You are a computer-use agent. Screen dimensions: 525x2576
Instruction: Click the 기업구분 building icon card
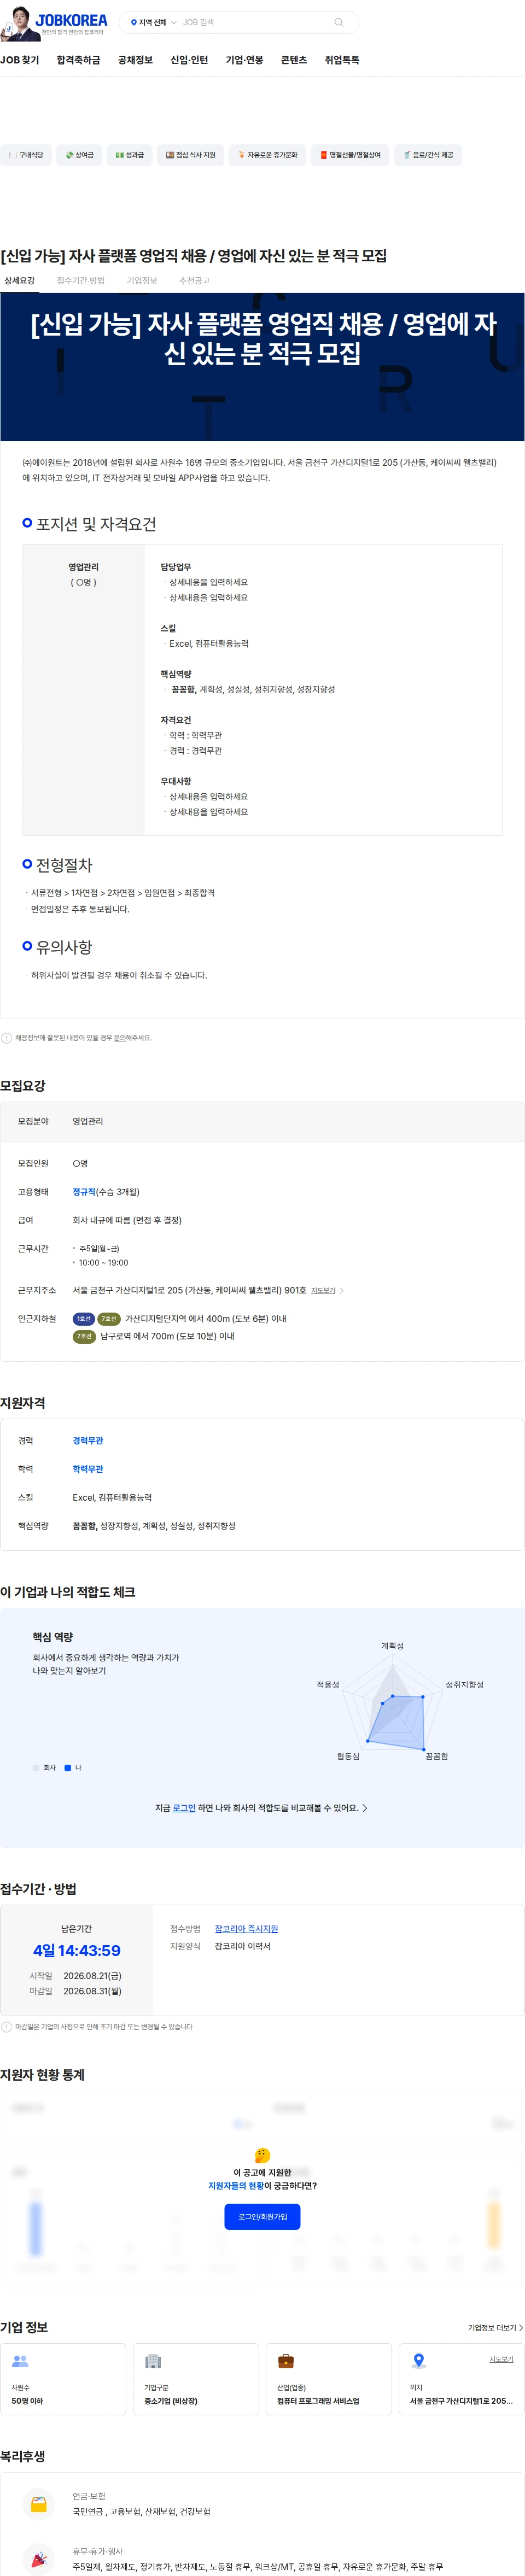pos(196,2379)
